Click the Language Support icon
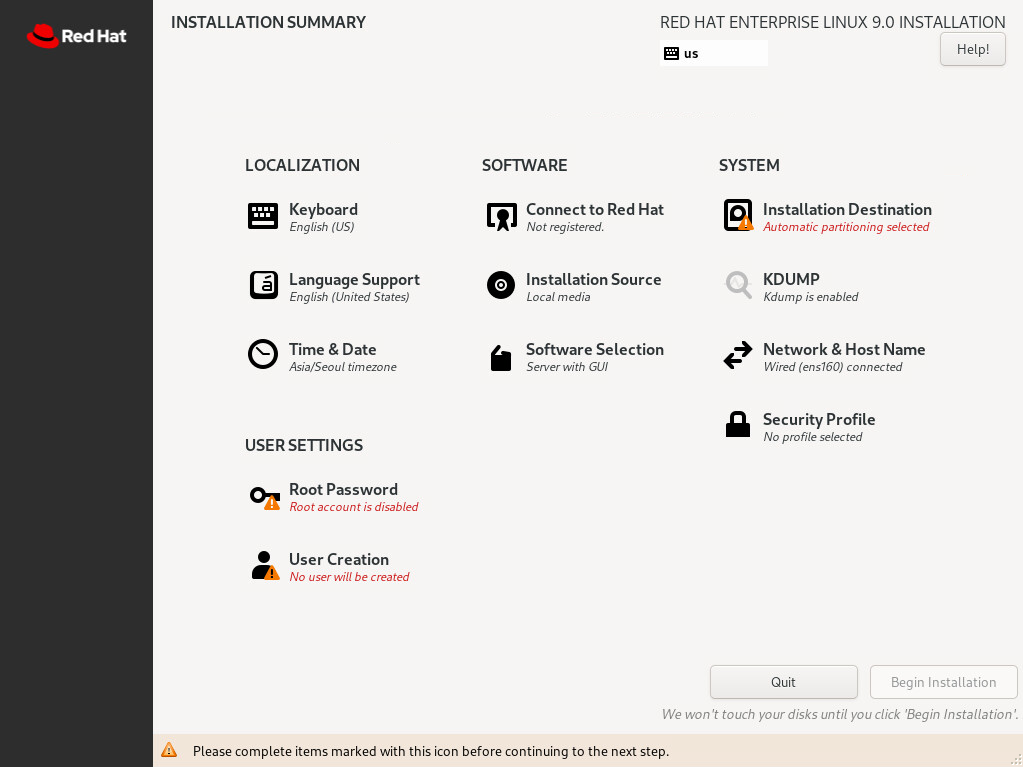The image size is (1023, 767). pyautogui.click(x=264, y=286)
